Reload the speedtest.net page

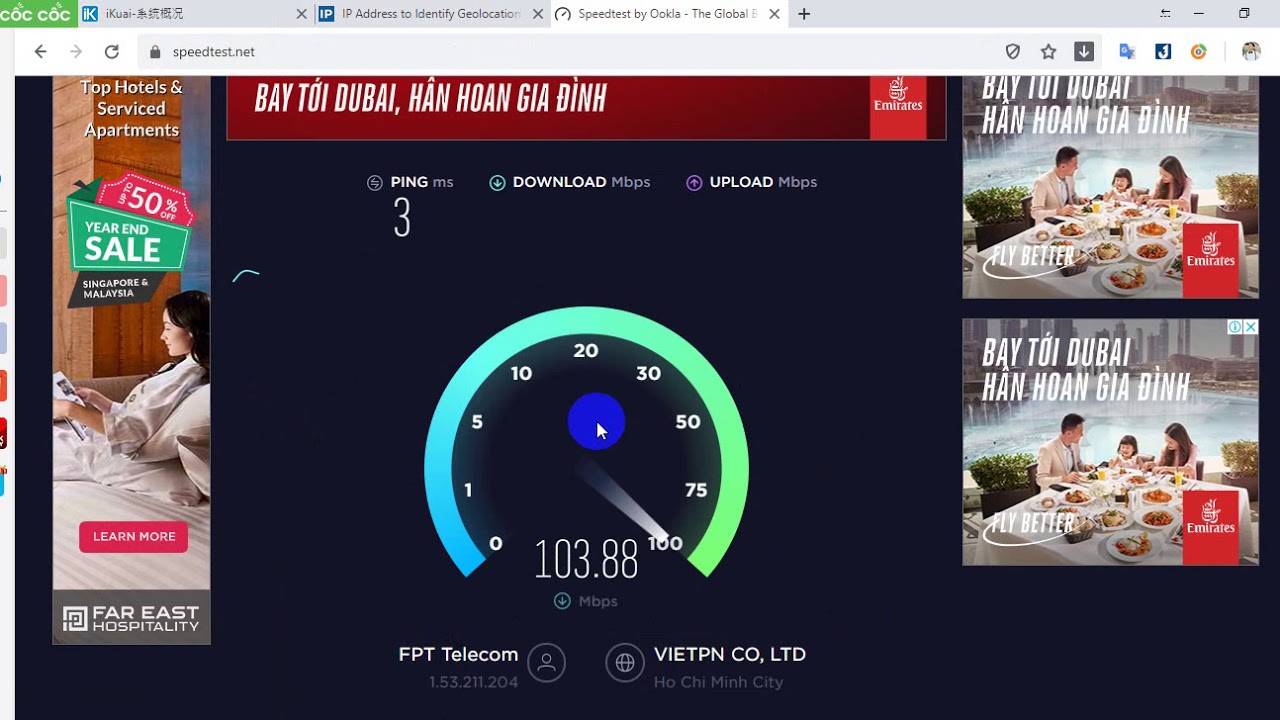pyautogui.click(x=112, y=52)
